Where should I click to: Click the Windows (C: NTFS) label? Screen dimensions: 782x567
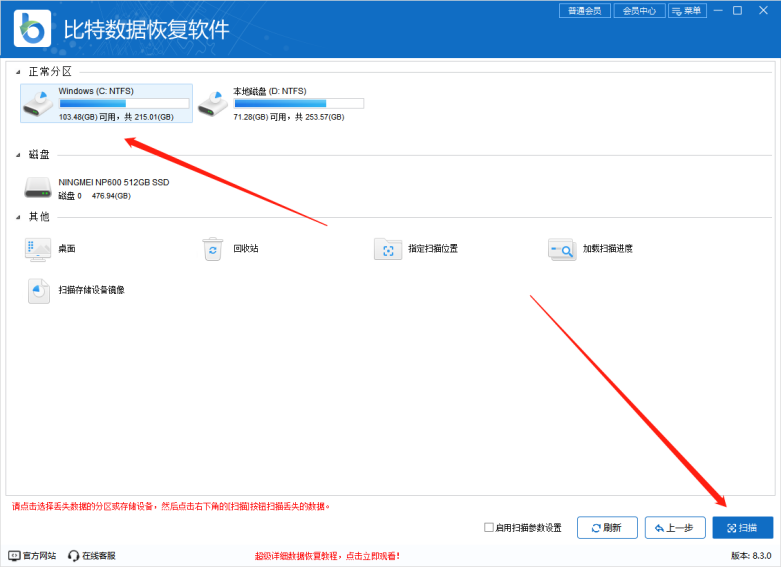(x=96, y=91)
